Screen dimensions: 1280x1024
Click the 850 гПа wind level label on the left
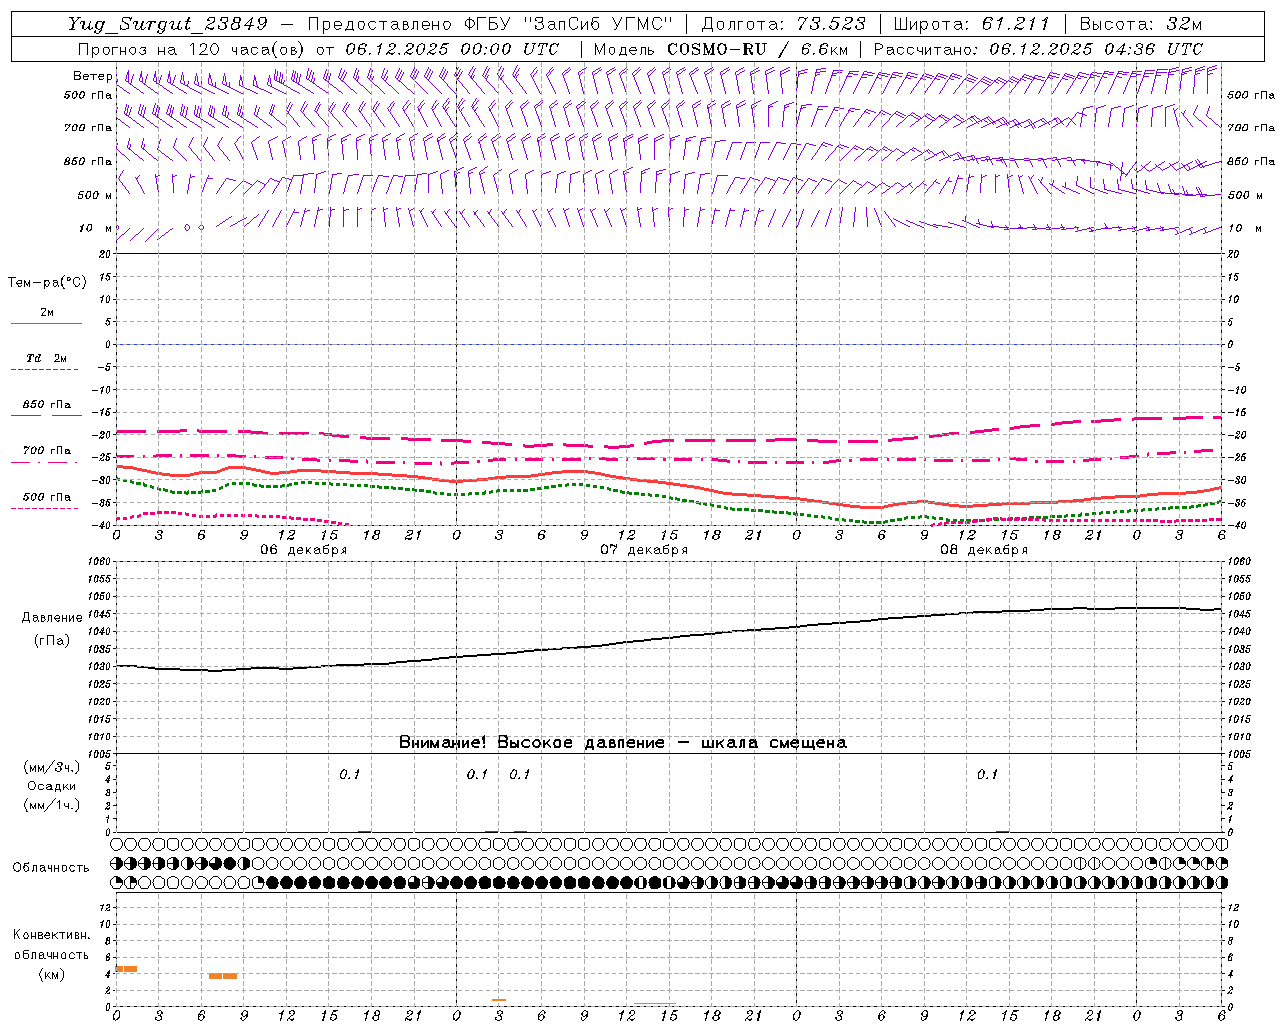click(88, 161)
